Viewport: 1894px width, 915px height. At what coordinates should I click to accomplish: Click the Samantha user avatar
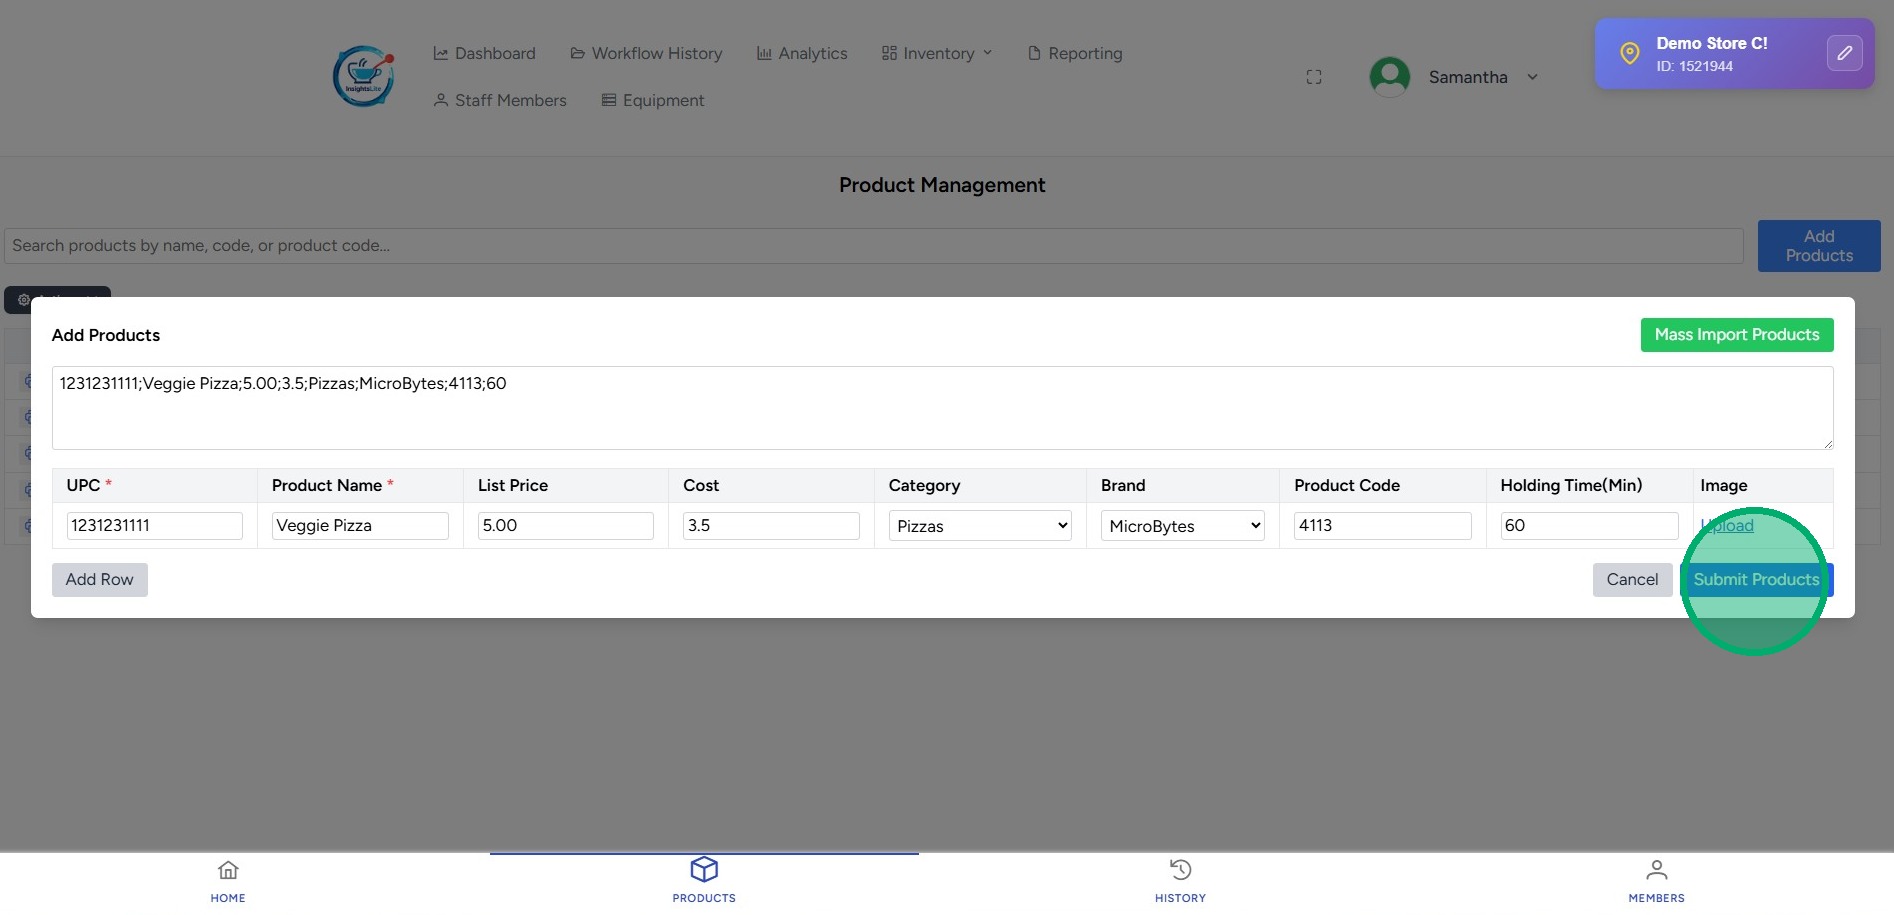[x=1389, y=77]
